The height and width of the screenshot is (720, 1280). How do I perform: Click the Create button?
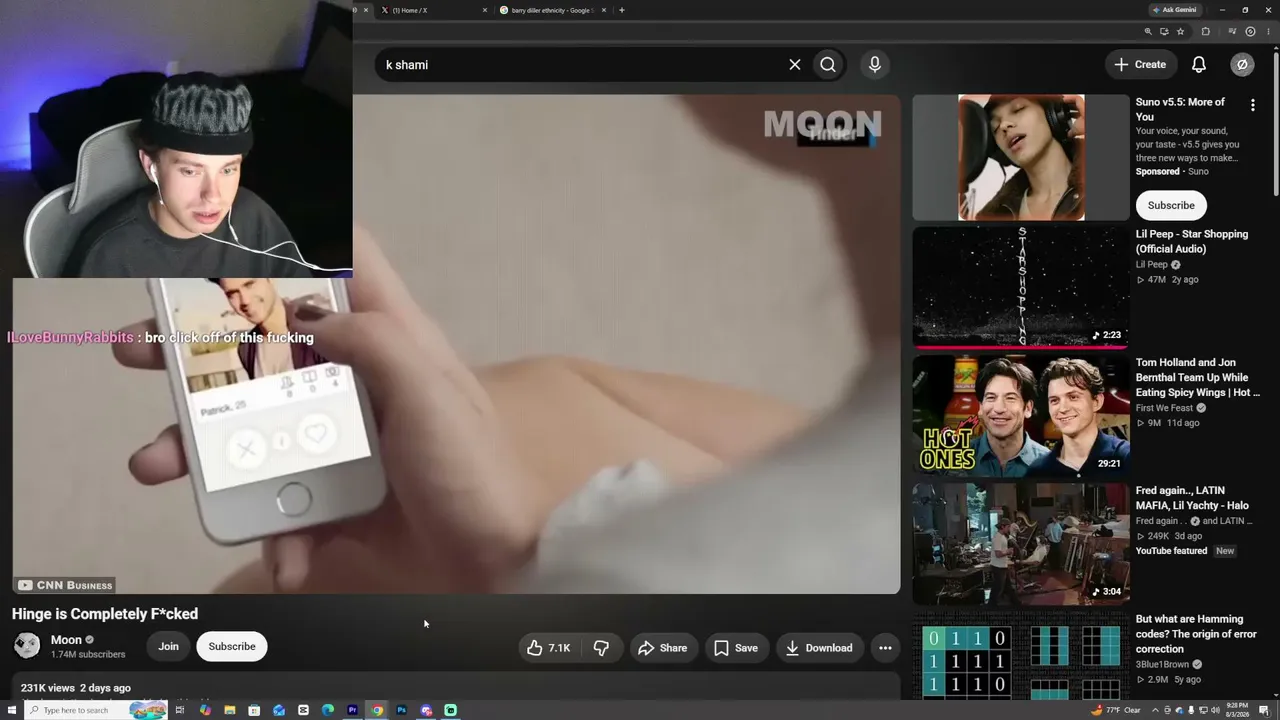pyautogui.click(x=1140, y=65)
